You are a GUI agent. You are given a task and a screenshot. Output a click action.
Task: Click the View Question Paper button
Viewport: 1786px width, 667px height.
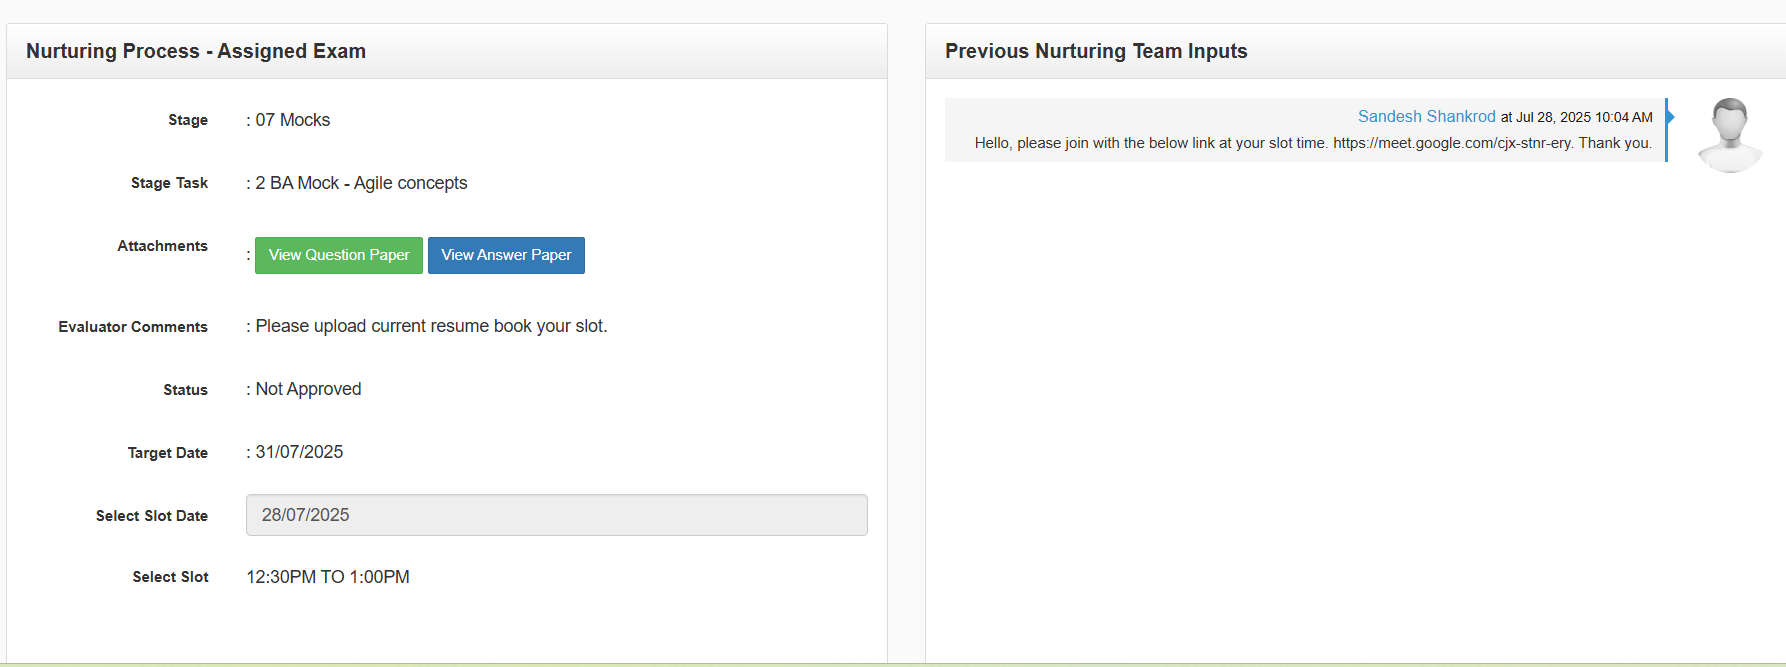click(338, 255)
